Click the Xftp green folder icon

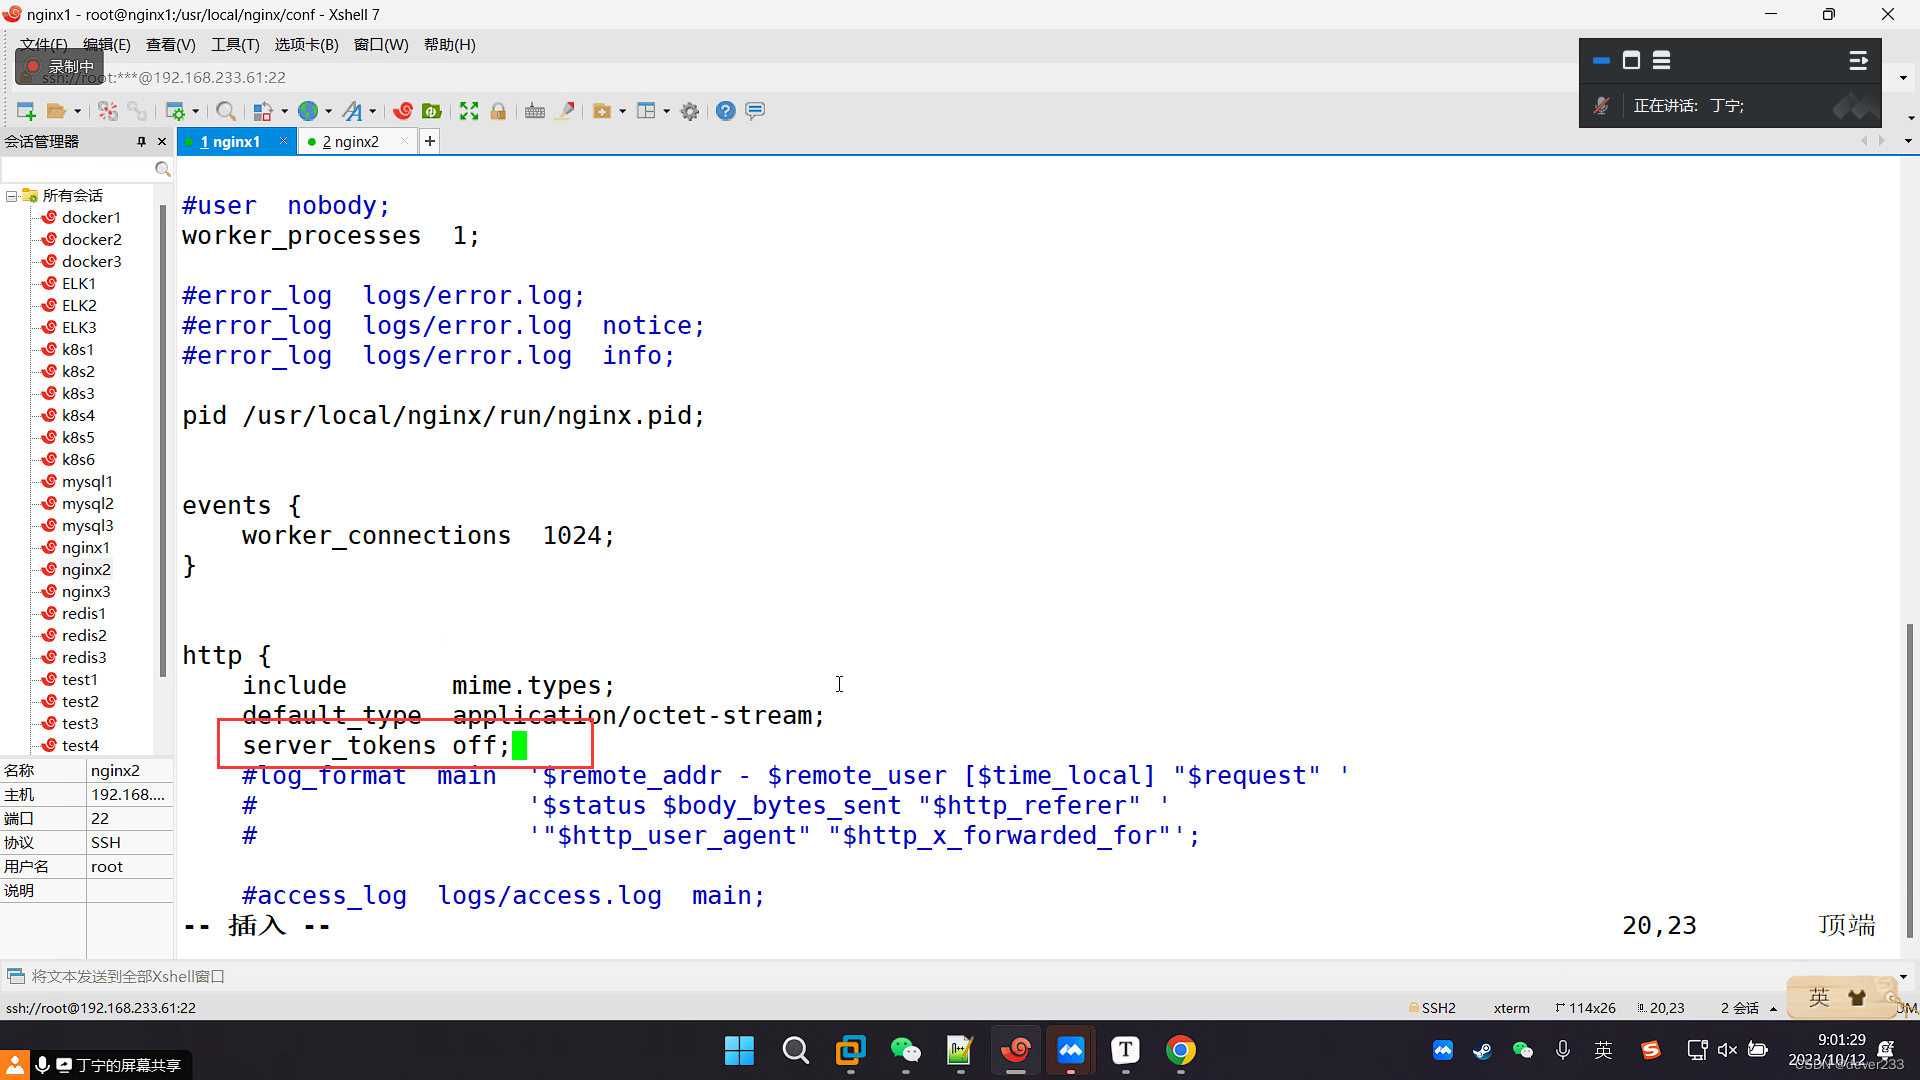(x=432, y=111)
